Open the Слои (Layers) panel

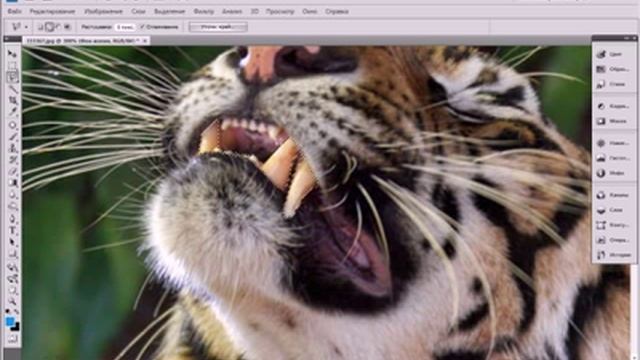613,210
